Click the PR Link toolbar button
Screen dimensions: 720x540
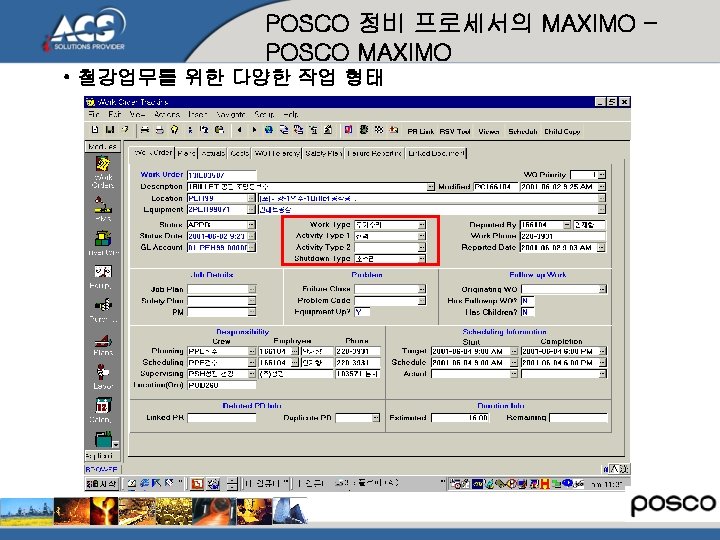(421, 131)
